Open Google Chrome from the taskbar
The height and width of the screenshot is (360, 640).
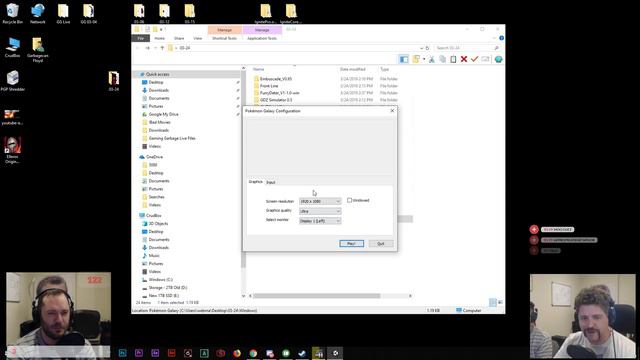(x=253, y=353)
